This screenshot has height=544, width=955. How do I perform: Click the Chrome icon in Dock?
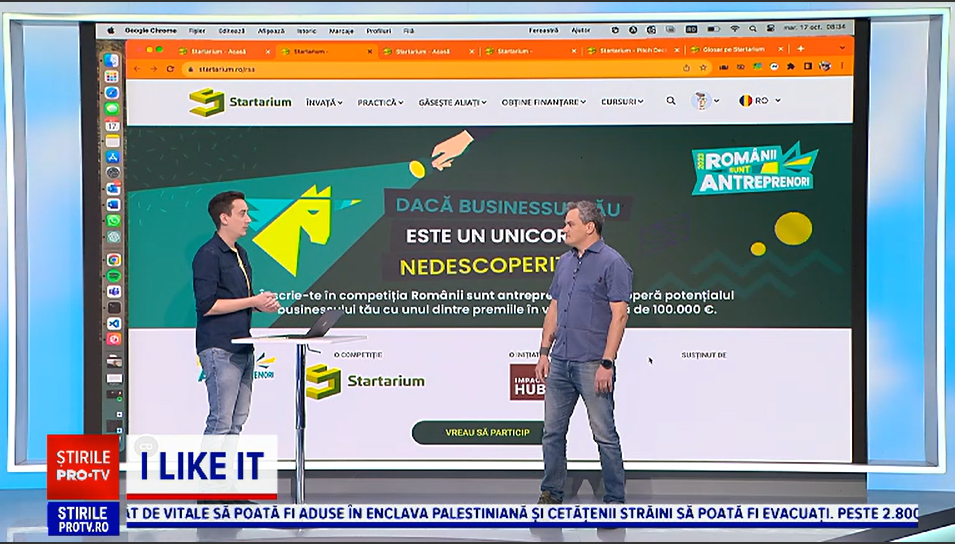click(x=114, y=260)
